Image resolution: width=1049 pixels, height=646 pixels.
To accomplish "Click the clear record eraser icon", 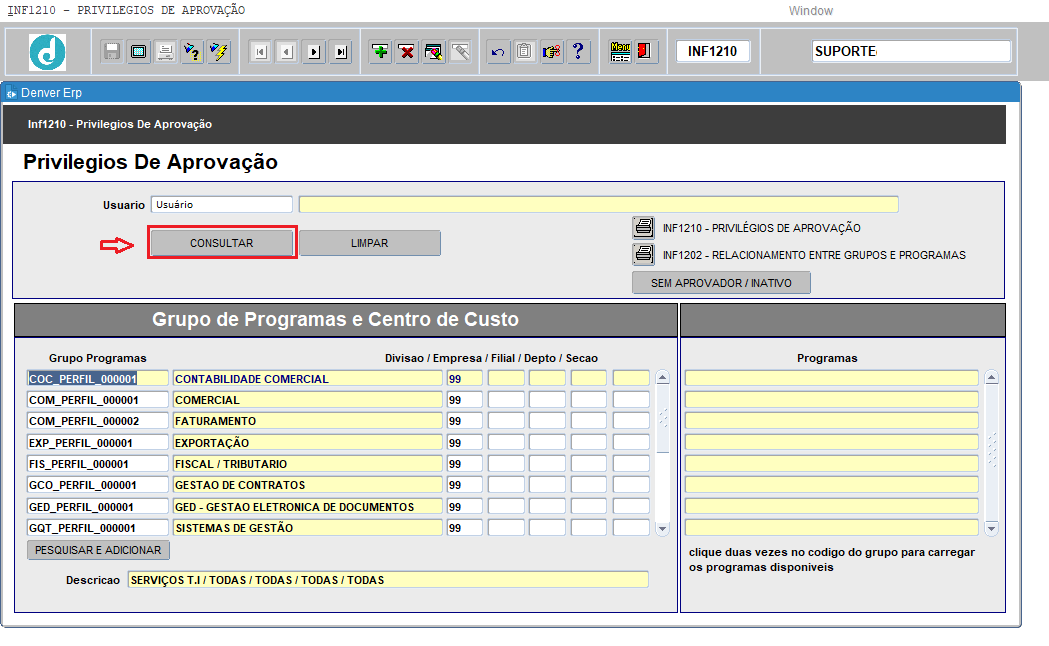I will [434, 51].
